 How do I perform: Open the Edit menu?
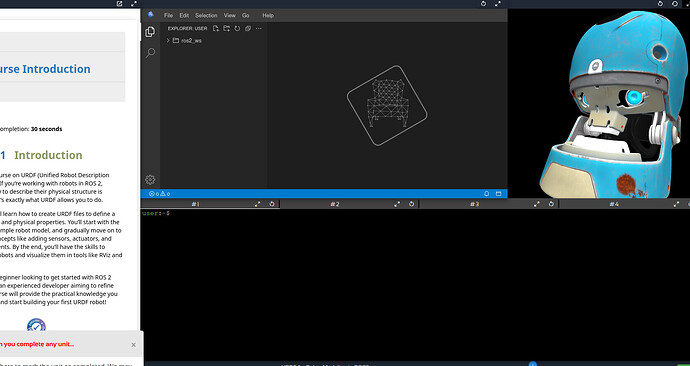[184, 15]
